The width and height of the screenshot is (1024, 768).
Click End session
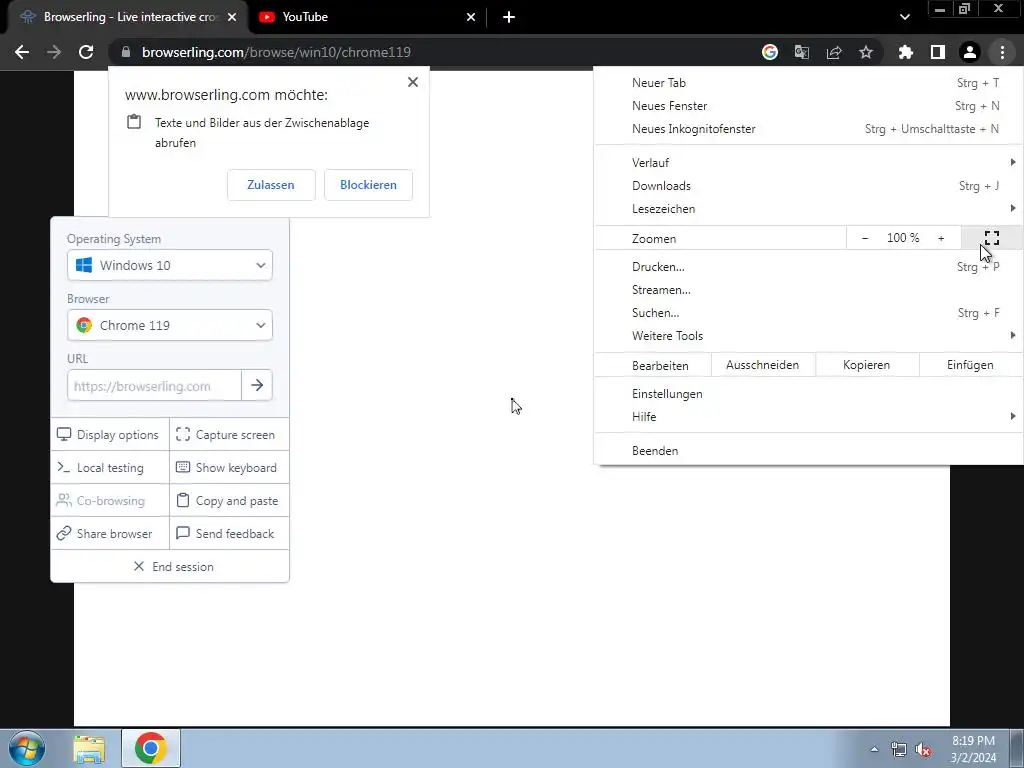coord(170,566)
